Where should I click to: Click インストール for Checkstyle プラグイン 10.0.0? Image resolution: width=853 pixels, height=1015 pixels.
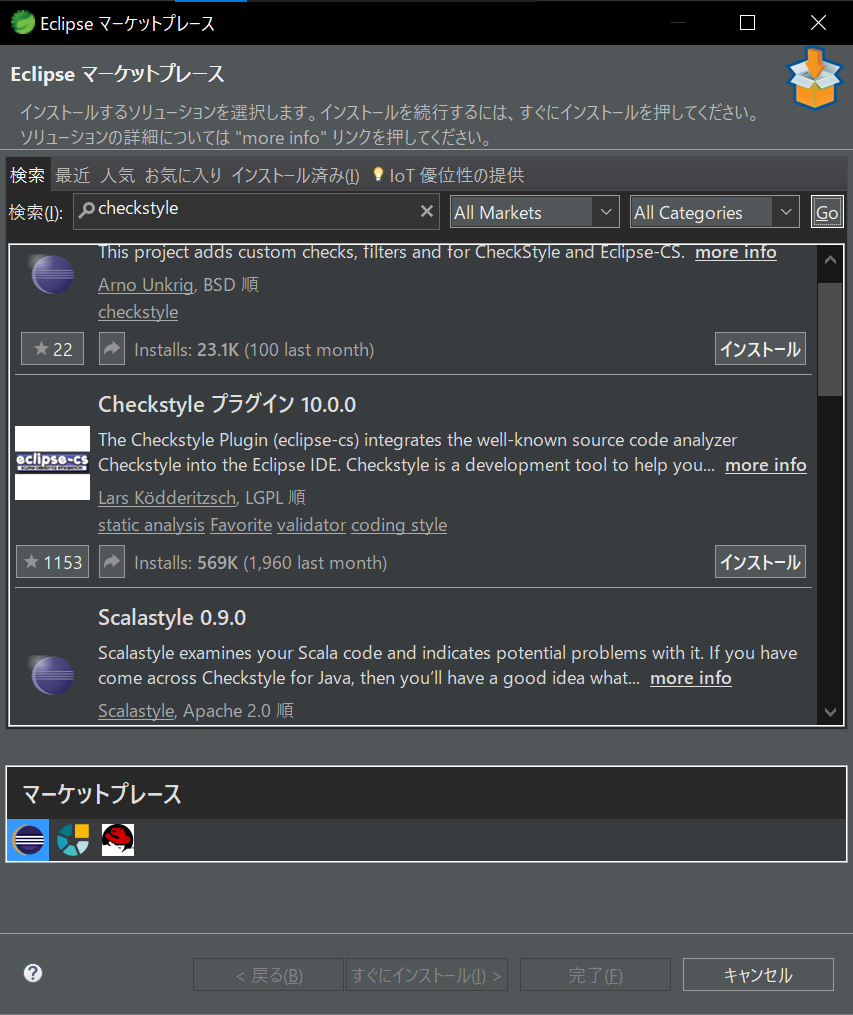pyautogui.click(x=758, y=561)
